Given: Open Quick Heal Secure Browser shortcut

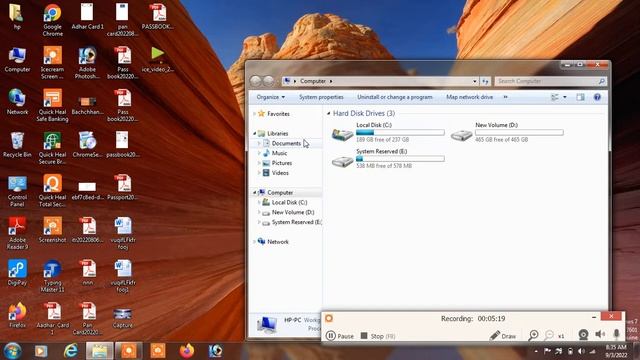Looking at the screenshot, I should (x=52, y=148).
